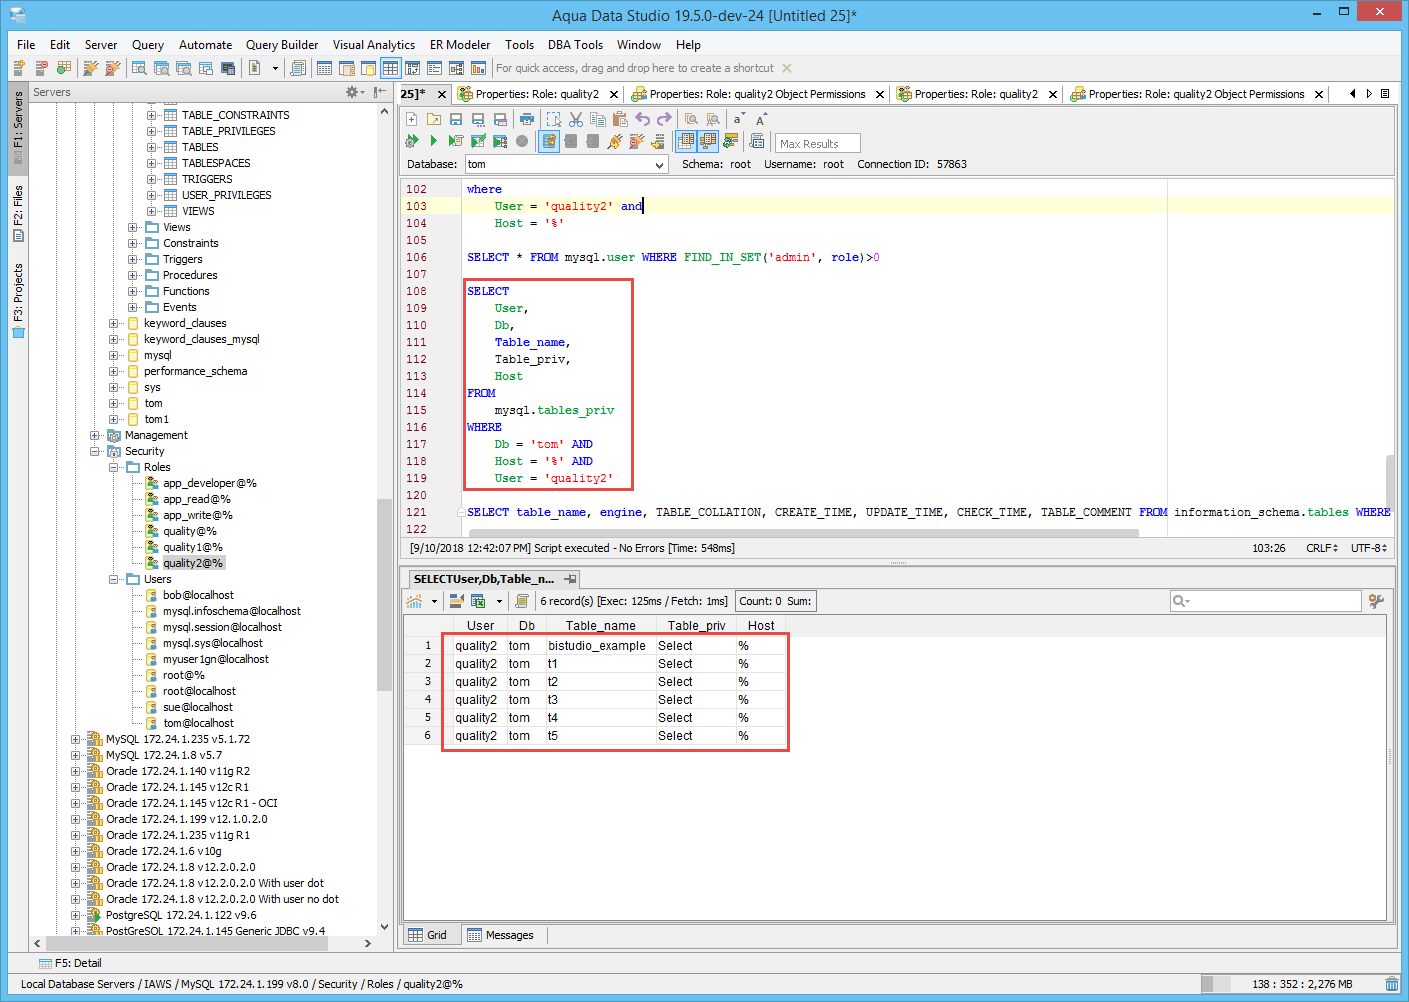Viewport: 1409px width, 1002px height.
Task: Click the trash can icon in status bar
Action: pyautogui.click(x=1392, y=984)
